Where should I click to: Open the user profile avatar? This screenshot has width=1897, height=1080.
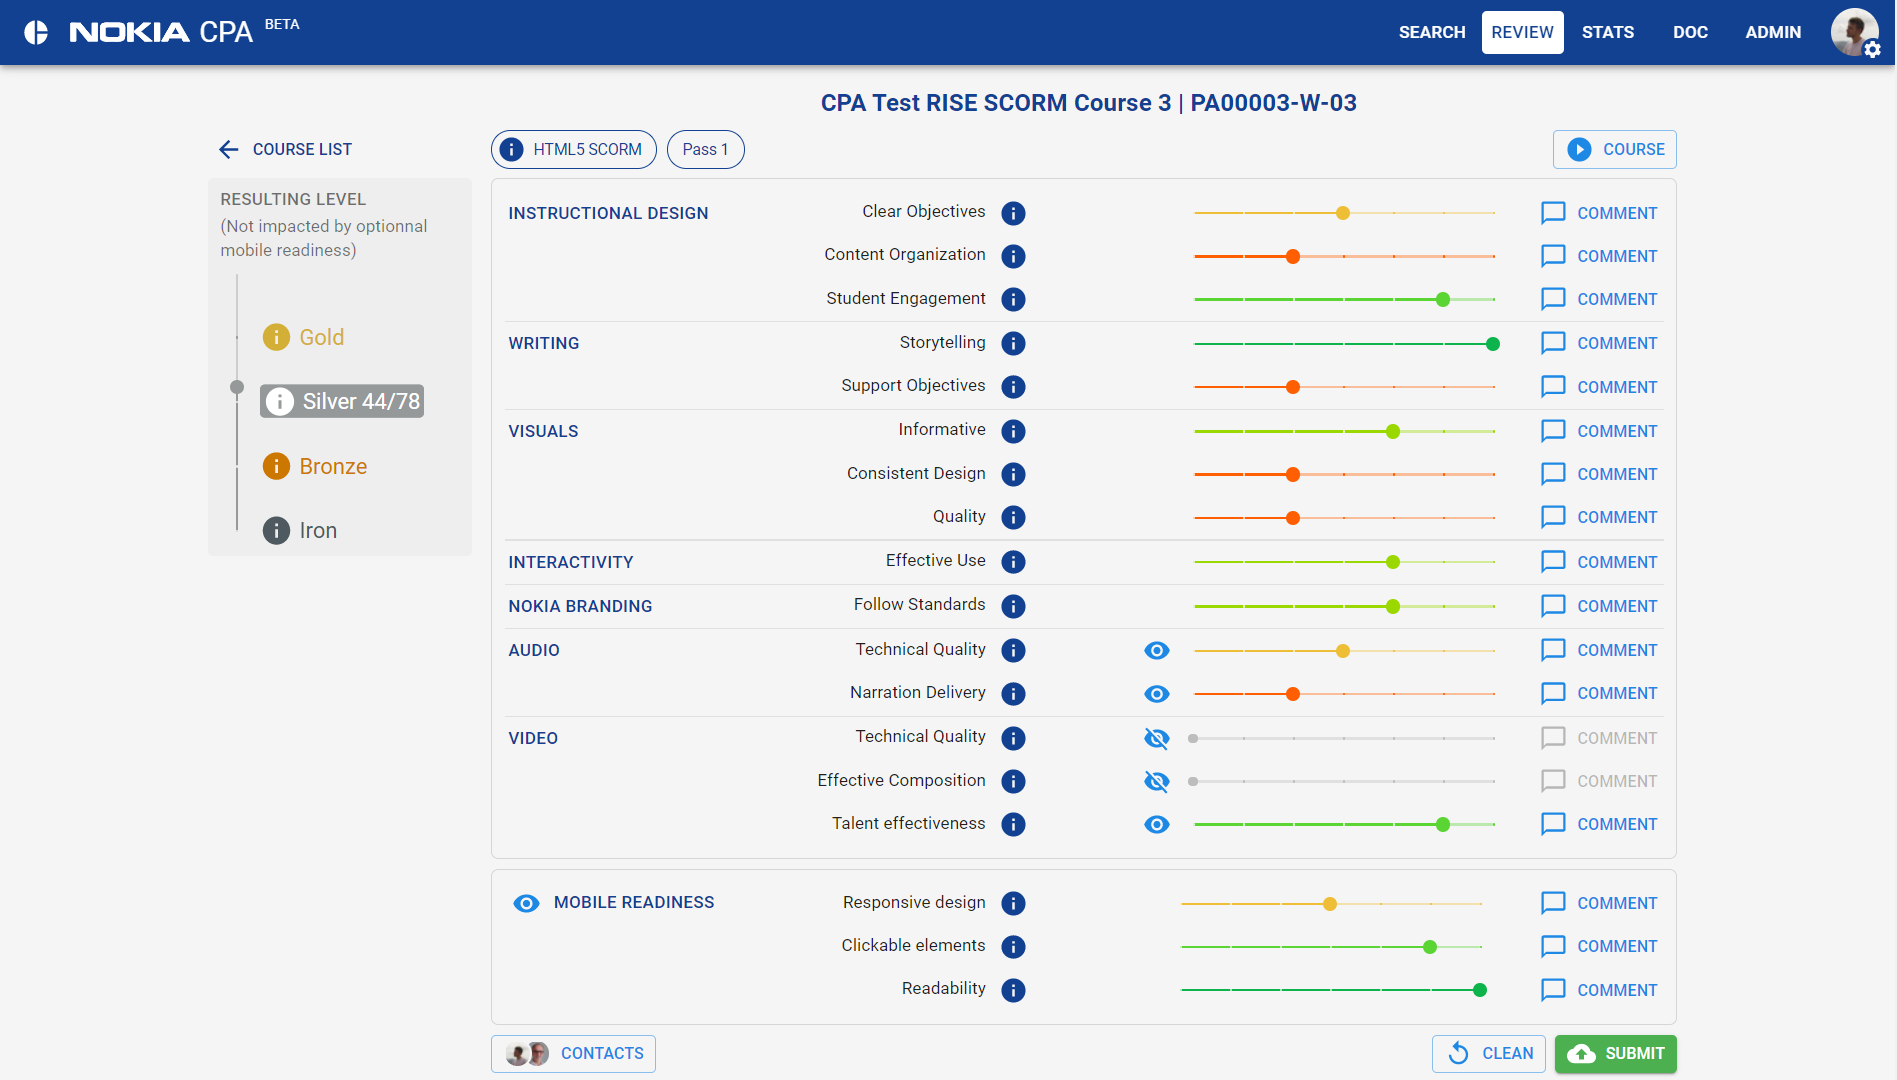(x=1854, y=32)
